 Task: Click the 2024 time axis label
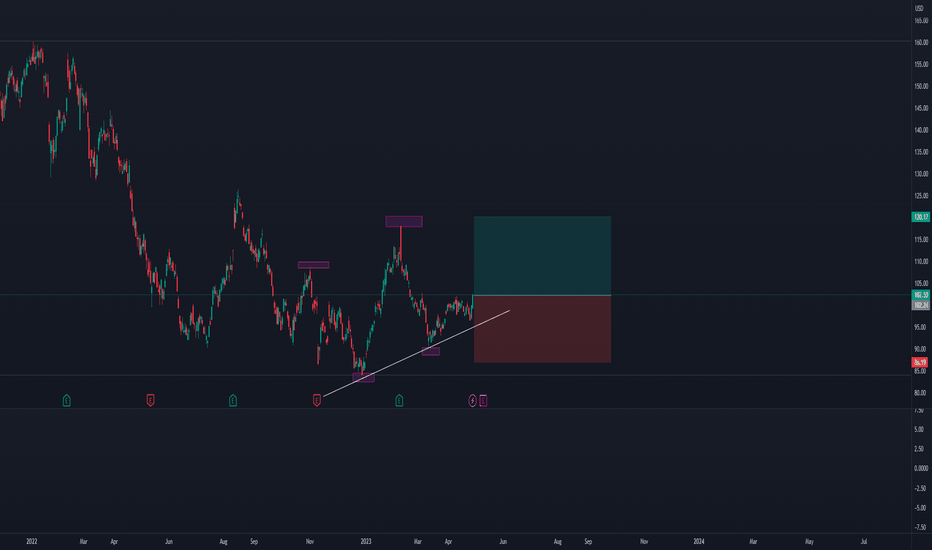coord(699,542)
